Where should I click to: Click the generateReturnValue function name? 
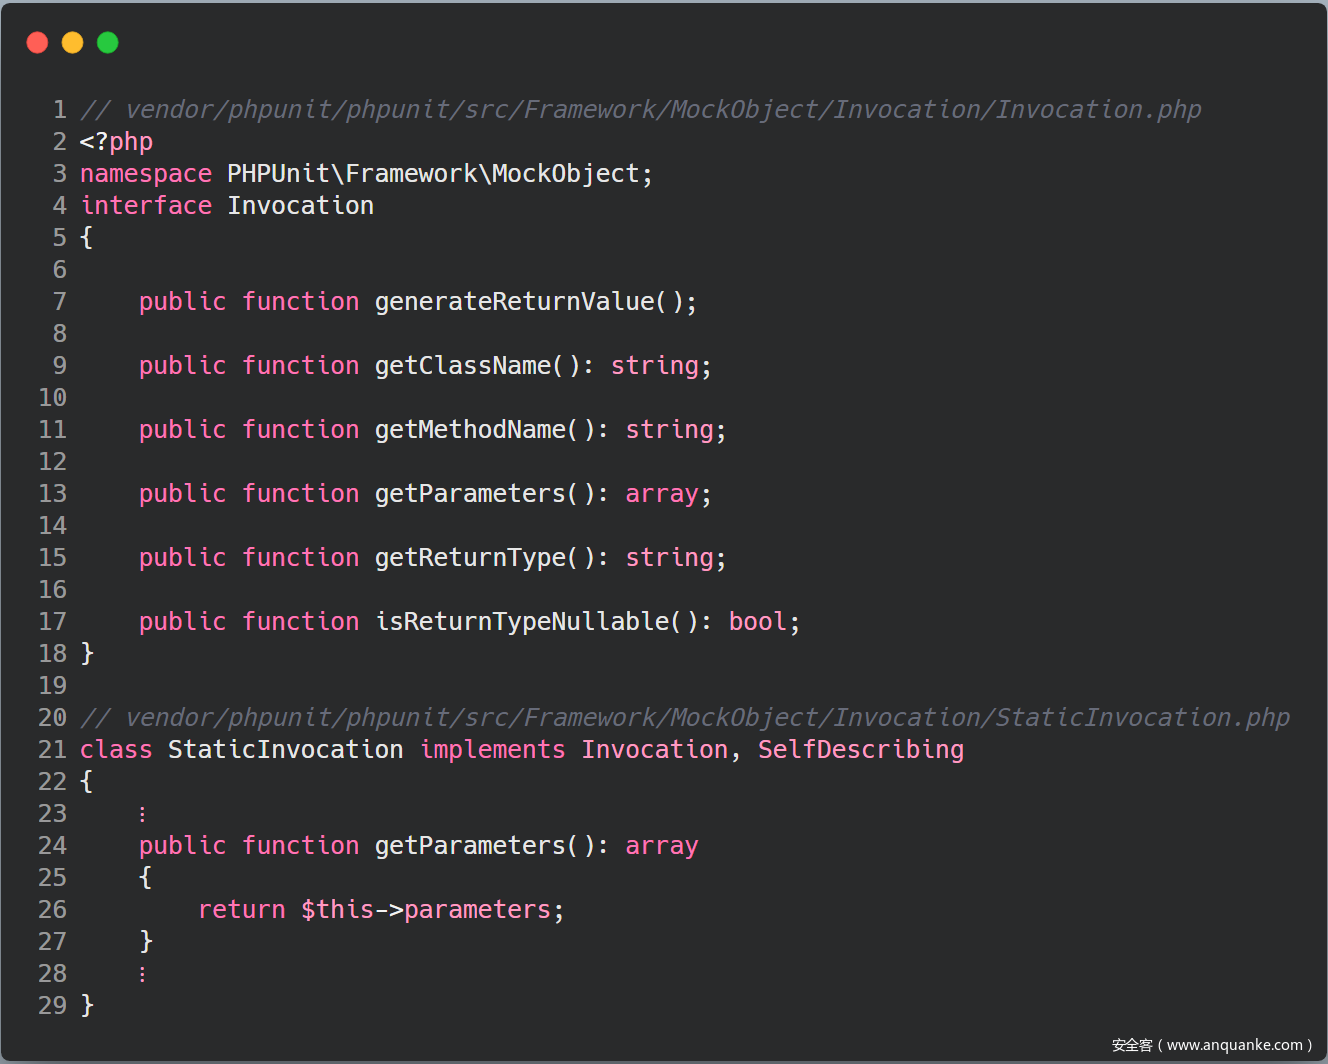pos(514,302)
